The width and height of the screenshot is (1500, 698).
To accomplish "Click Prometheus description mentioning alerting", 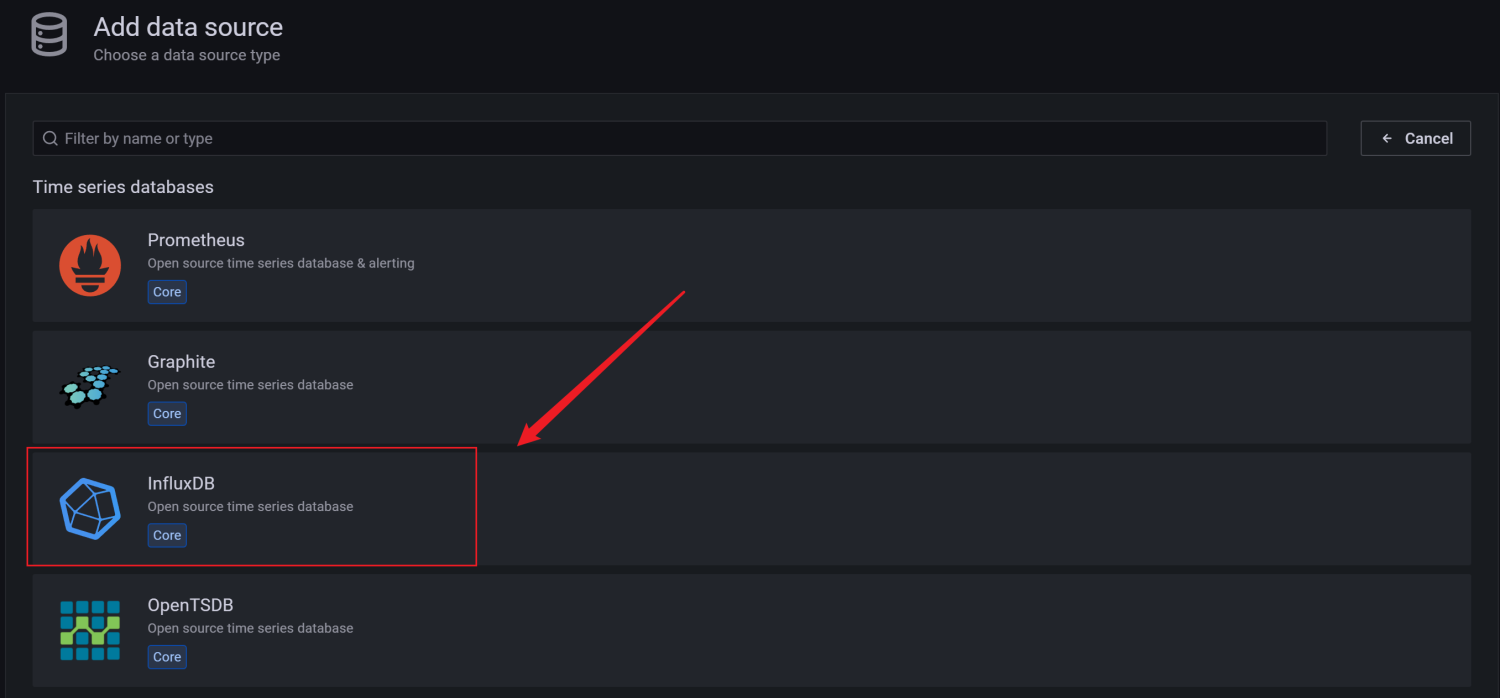I will pos(281,263).
